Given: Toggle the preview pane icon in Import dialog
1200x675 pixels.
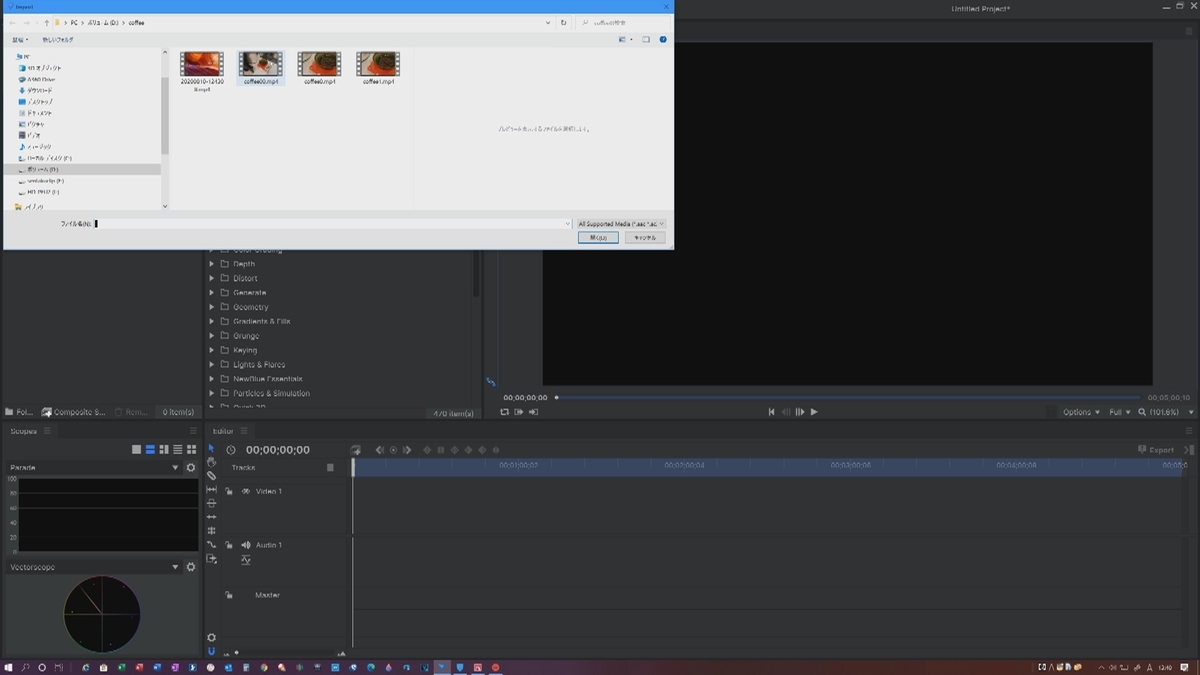Looking at the screenshot, I should pos(646,40).
